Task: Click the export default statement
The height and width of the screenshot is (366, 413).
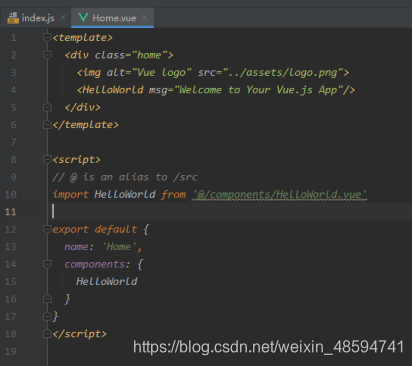Action: 95,229
